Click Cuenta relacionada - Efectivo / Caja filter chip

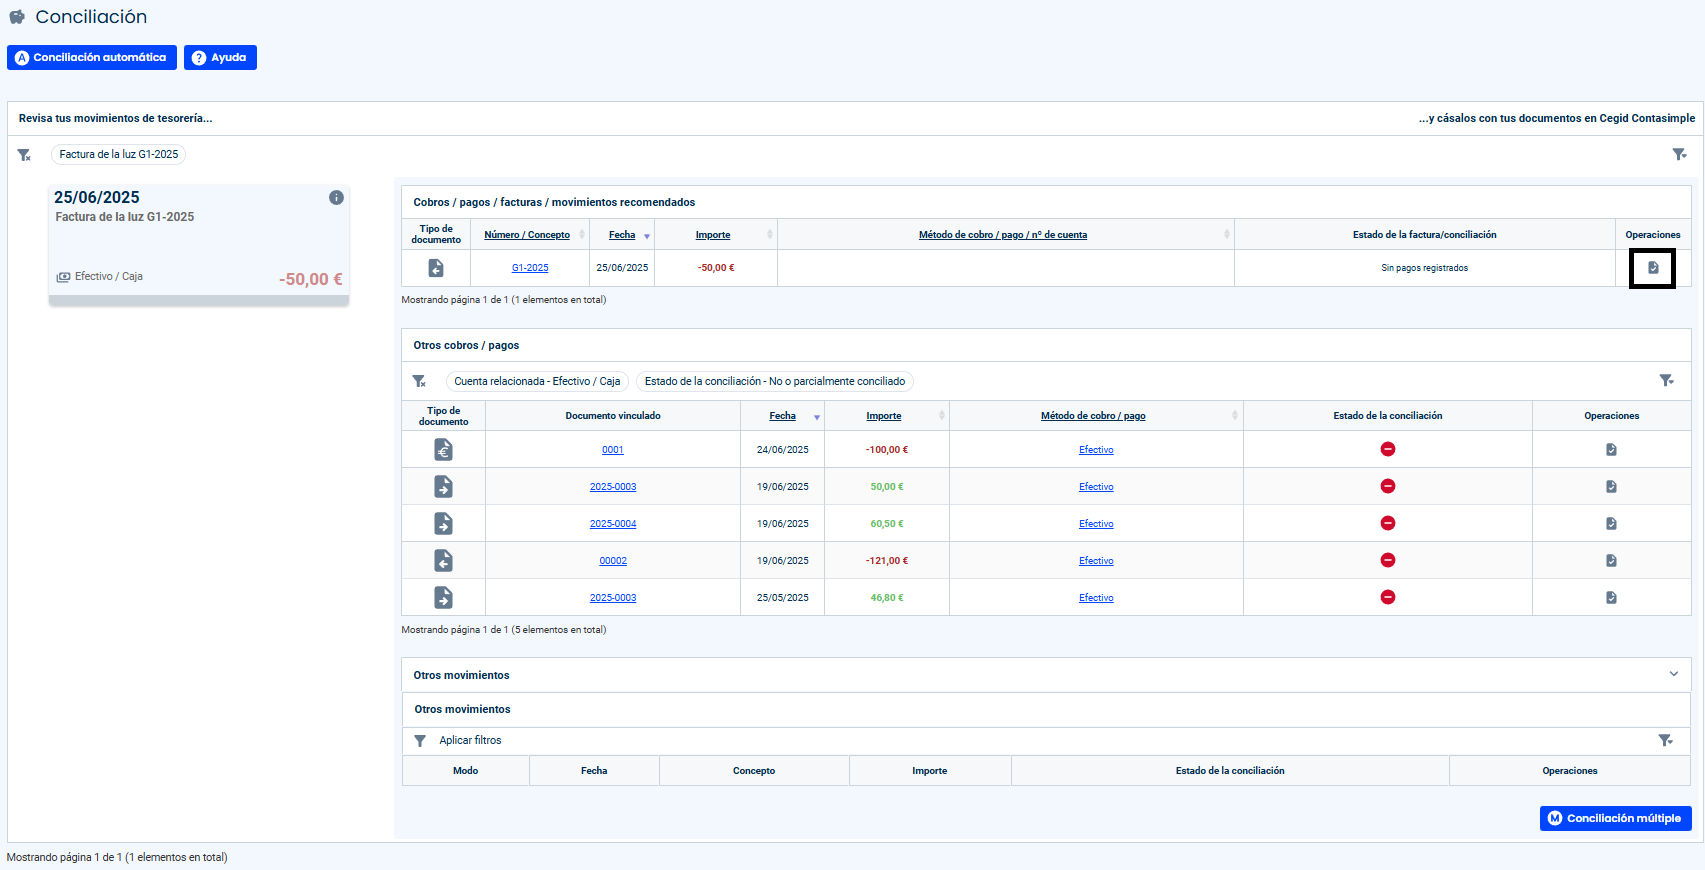(537, 381)
